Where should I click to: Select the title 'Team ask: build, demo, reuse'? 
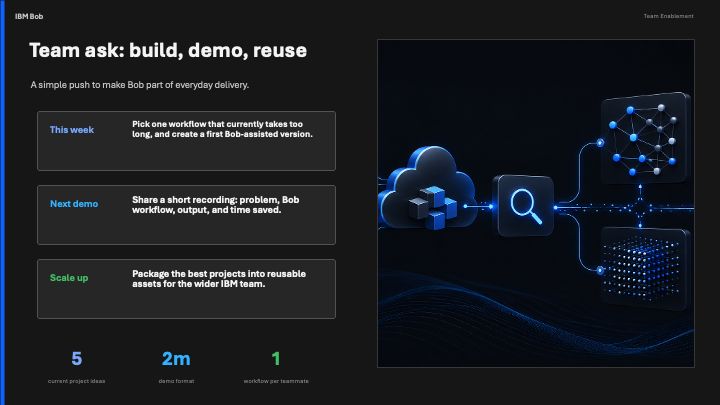point(168,51)
